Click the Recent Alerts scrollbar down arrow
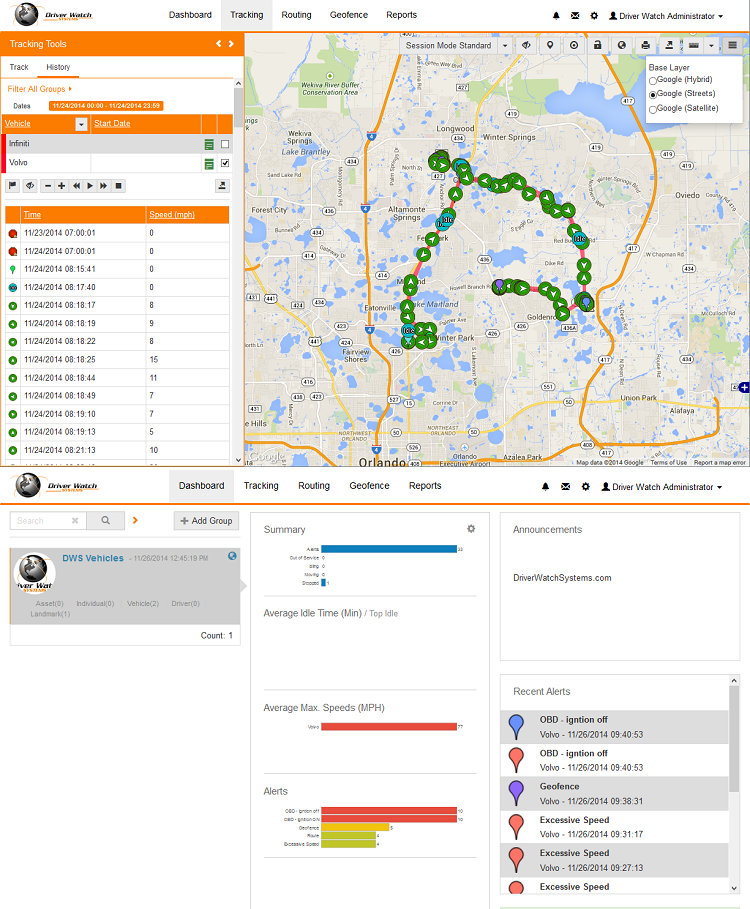 [x=734, y=888]
